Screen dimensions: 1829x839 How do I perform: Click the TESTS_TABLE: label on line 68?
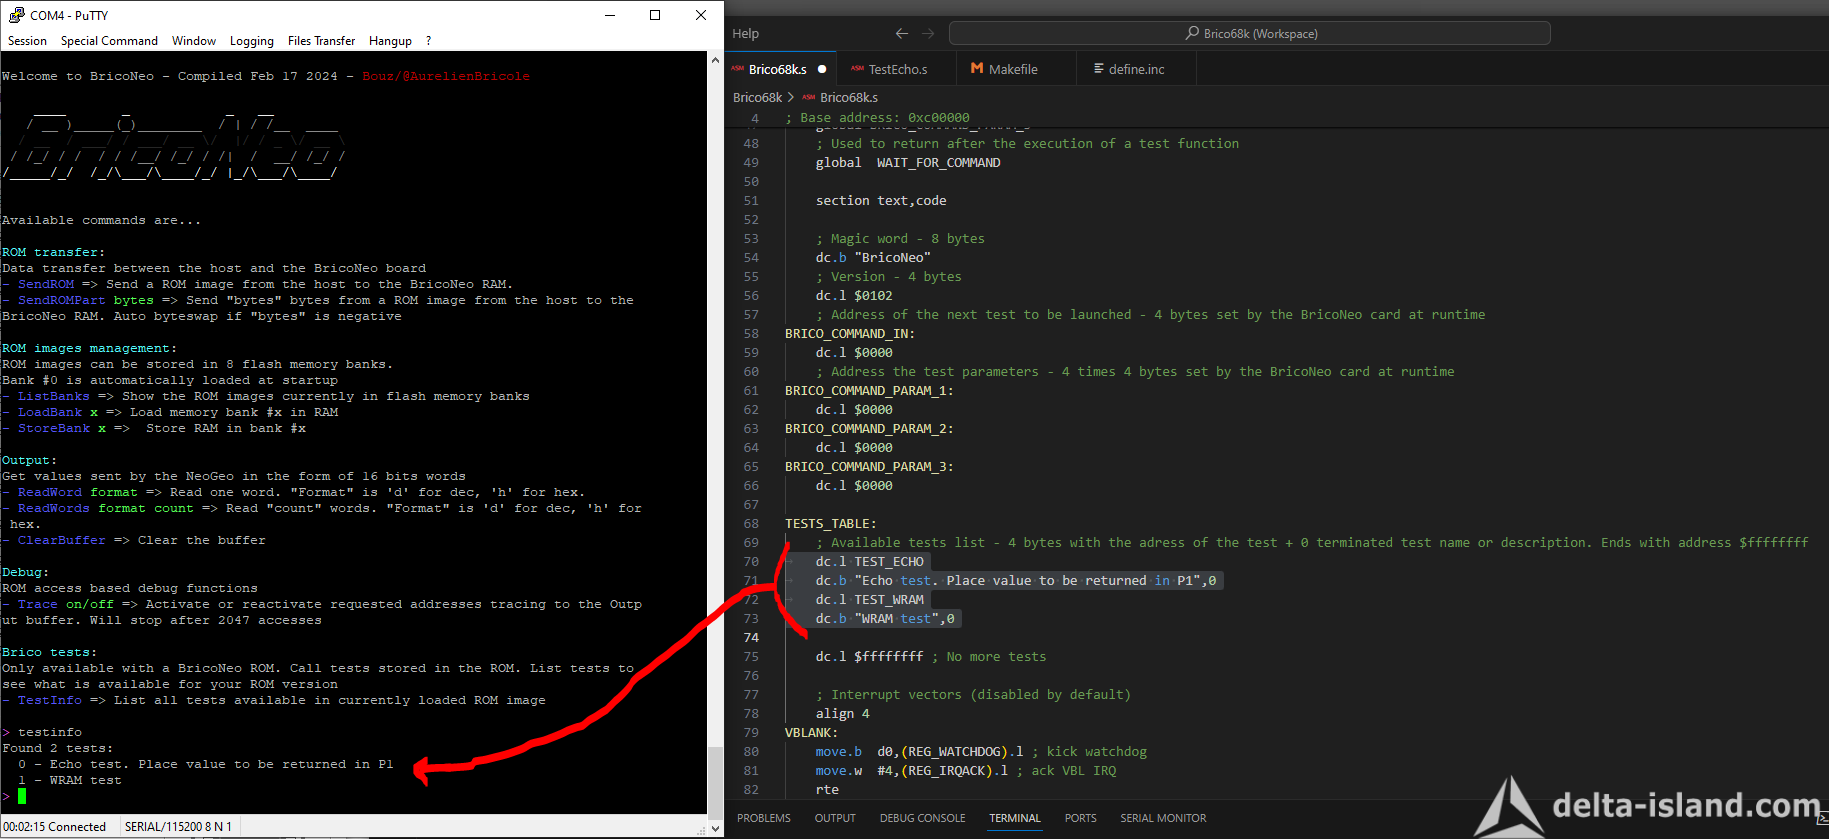point(830,523)
